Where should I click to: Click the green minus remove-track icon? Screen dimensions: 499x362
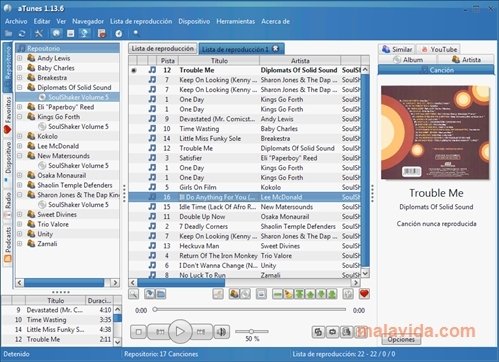coord(277,294)
